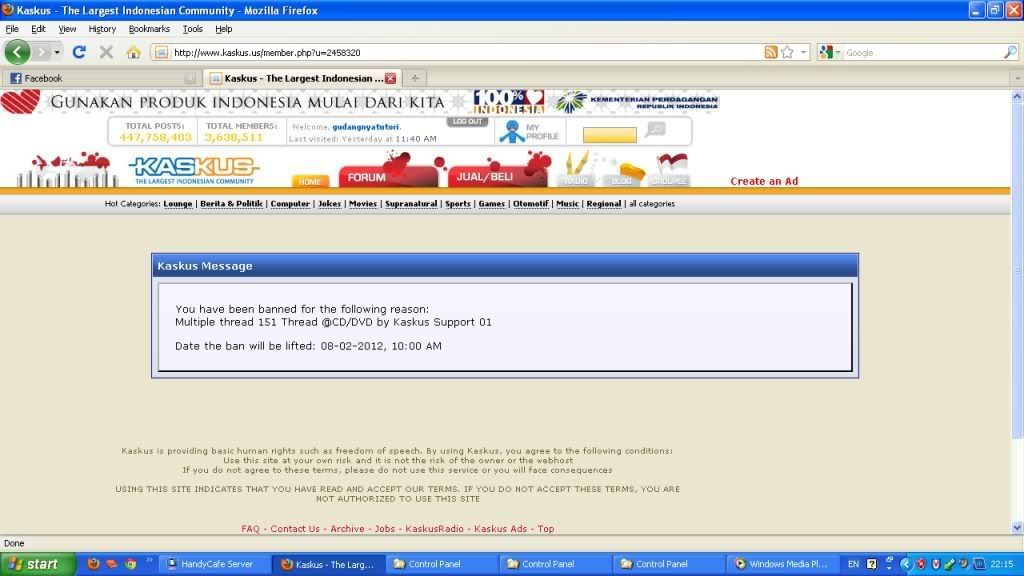Open the Supranatural category link

point(411,204)
